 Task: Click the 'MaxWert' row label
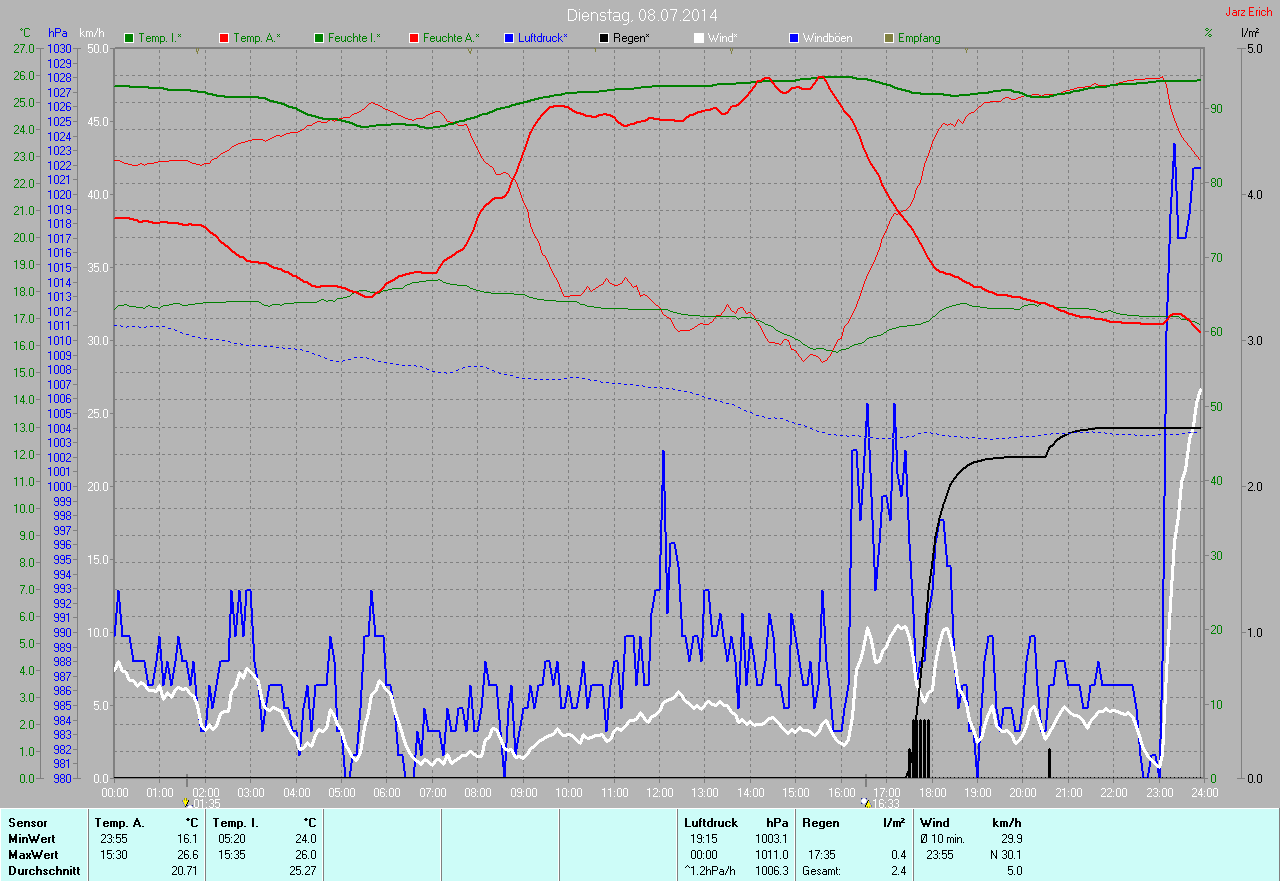tap(33, 855)
